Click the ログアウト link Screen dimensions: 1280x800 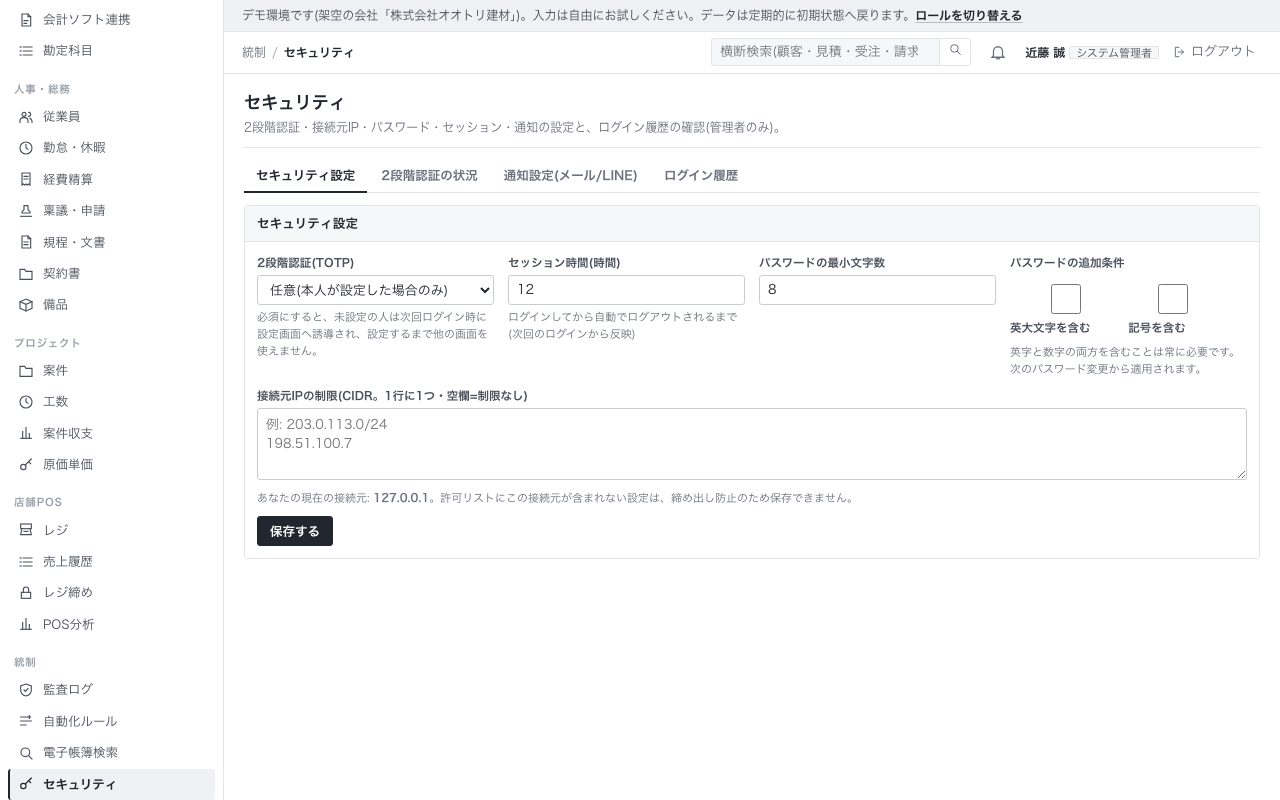[1214, 51]
